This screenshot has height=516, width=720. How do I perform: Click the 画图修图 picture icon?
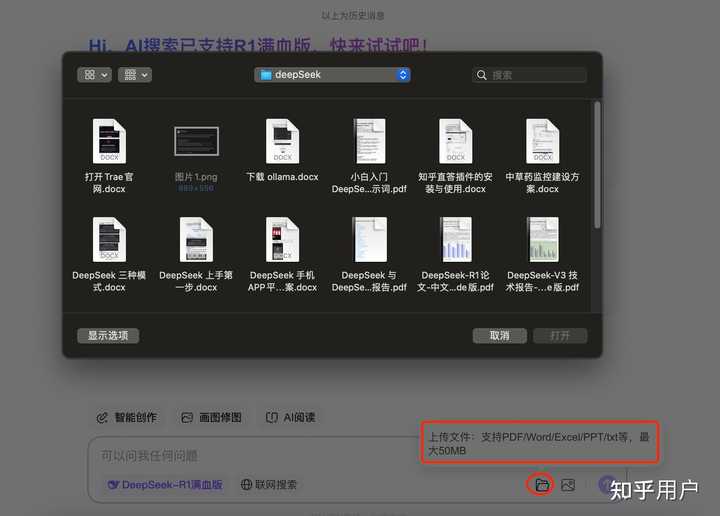point(187,418)
